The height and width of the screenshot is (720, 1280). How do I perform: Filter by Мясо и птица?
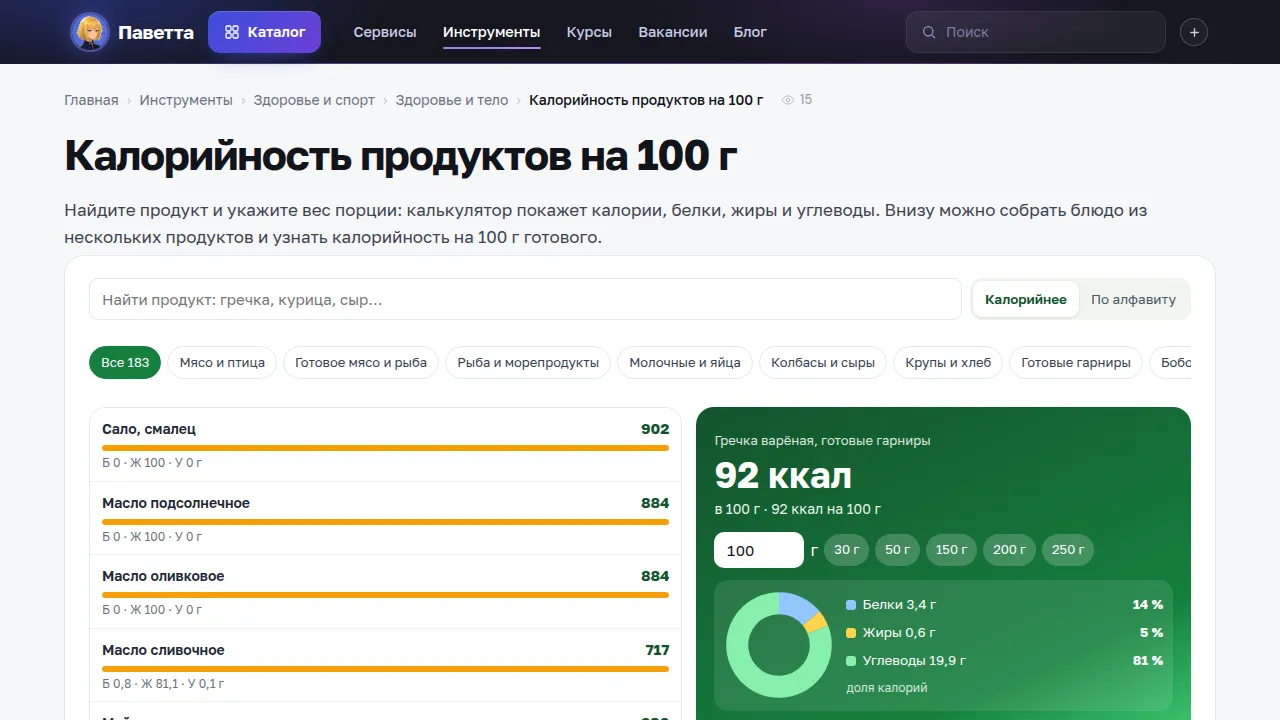222,362
